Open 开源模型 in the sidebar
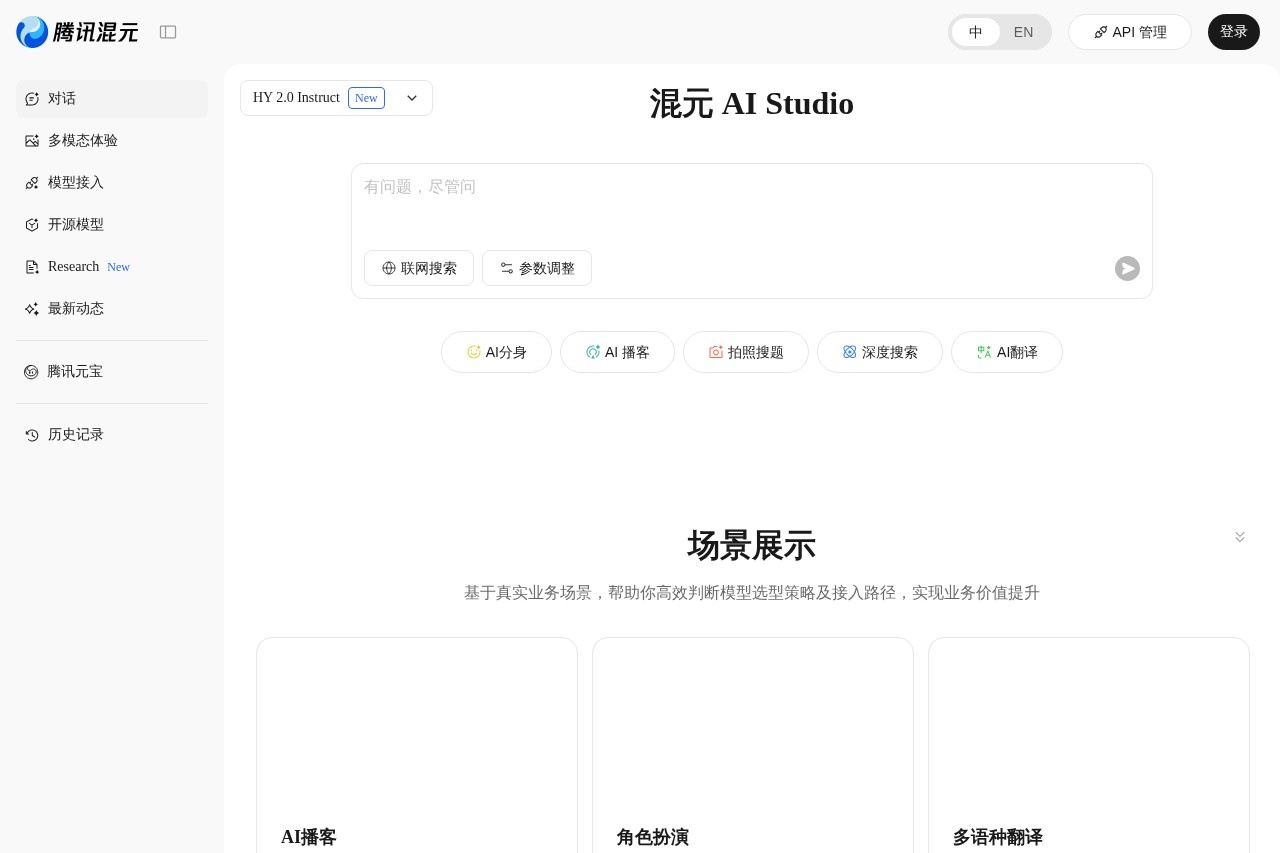1280x853 pixels. click(112, 225)
